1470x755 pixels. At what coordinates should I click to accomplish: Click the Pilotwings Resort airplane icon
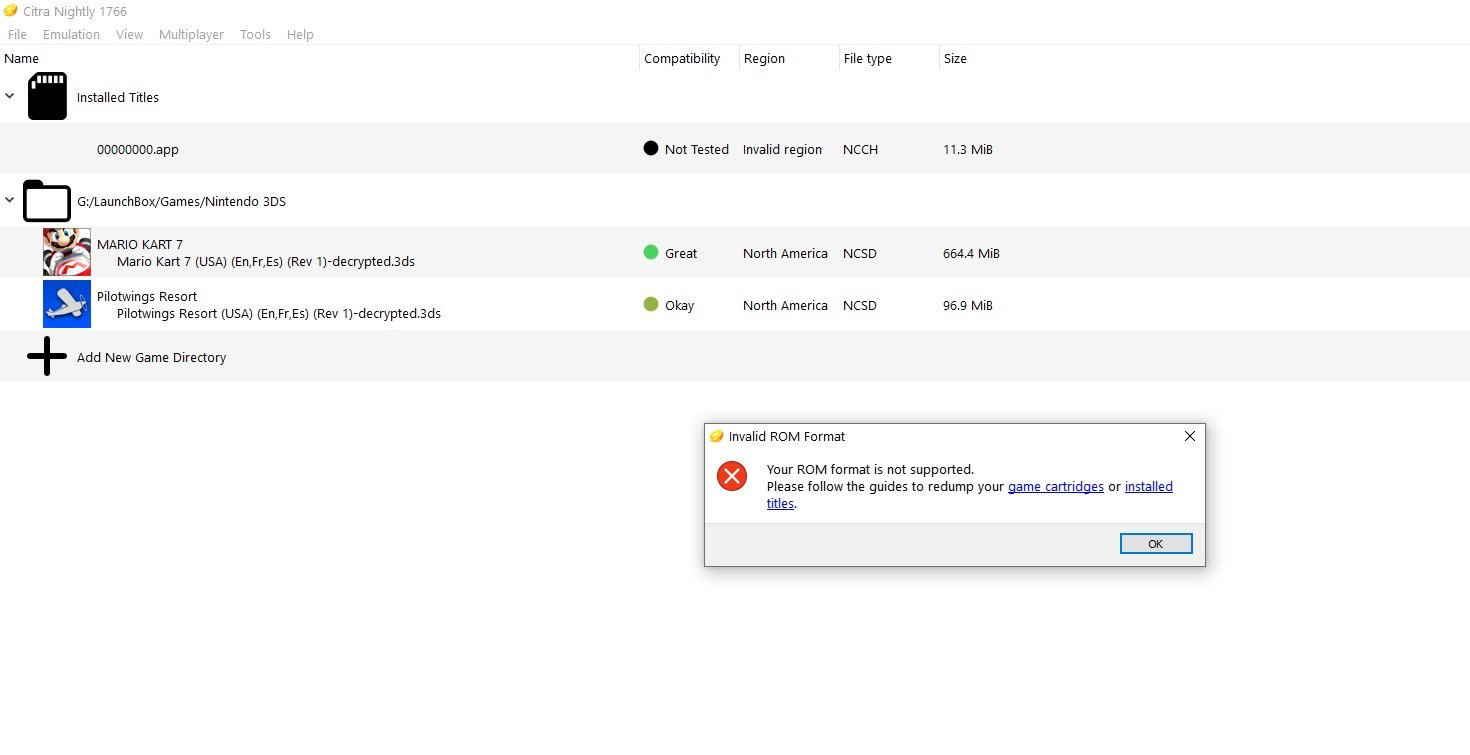coord(67,304)
